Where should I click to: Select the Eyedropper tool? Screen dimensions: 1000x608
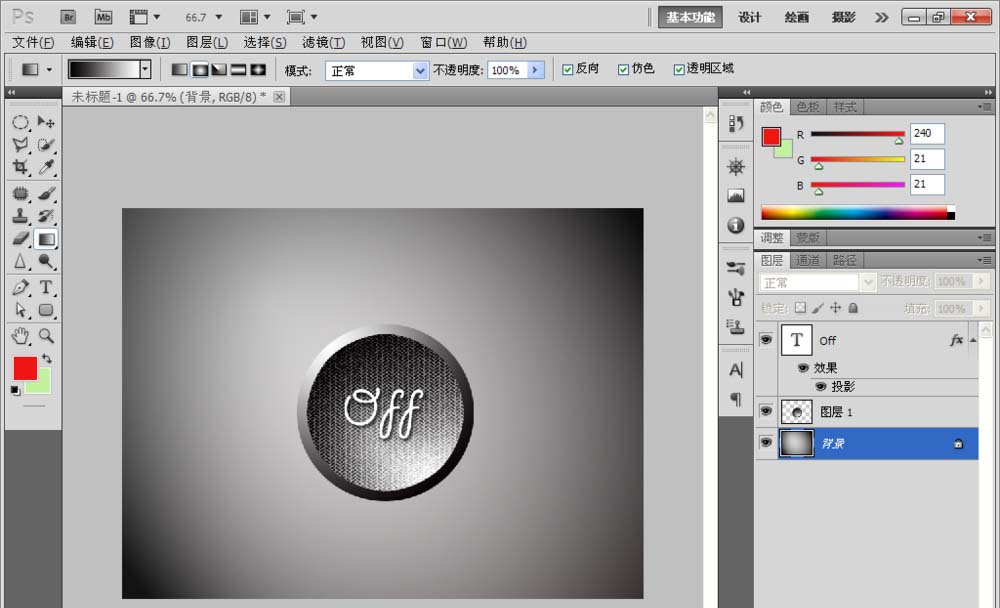pyautogui.click(x=46, y=168)
